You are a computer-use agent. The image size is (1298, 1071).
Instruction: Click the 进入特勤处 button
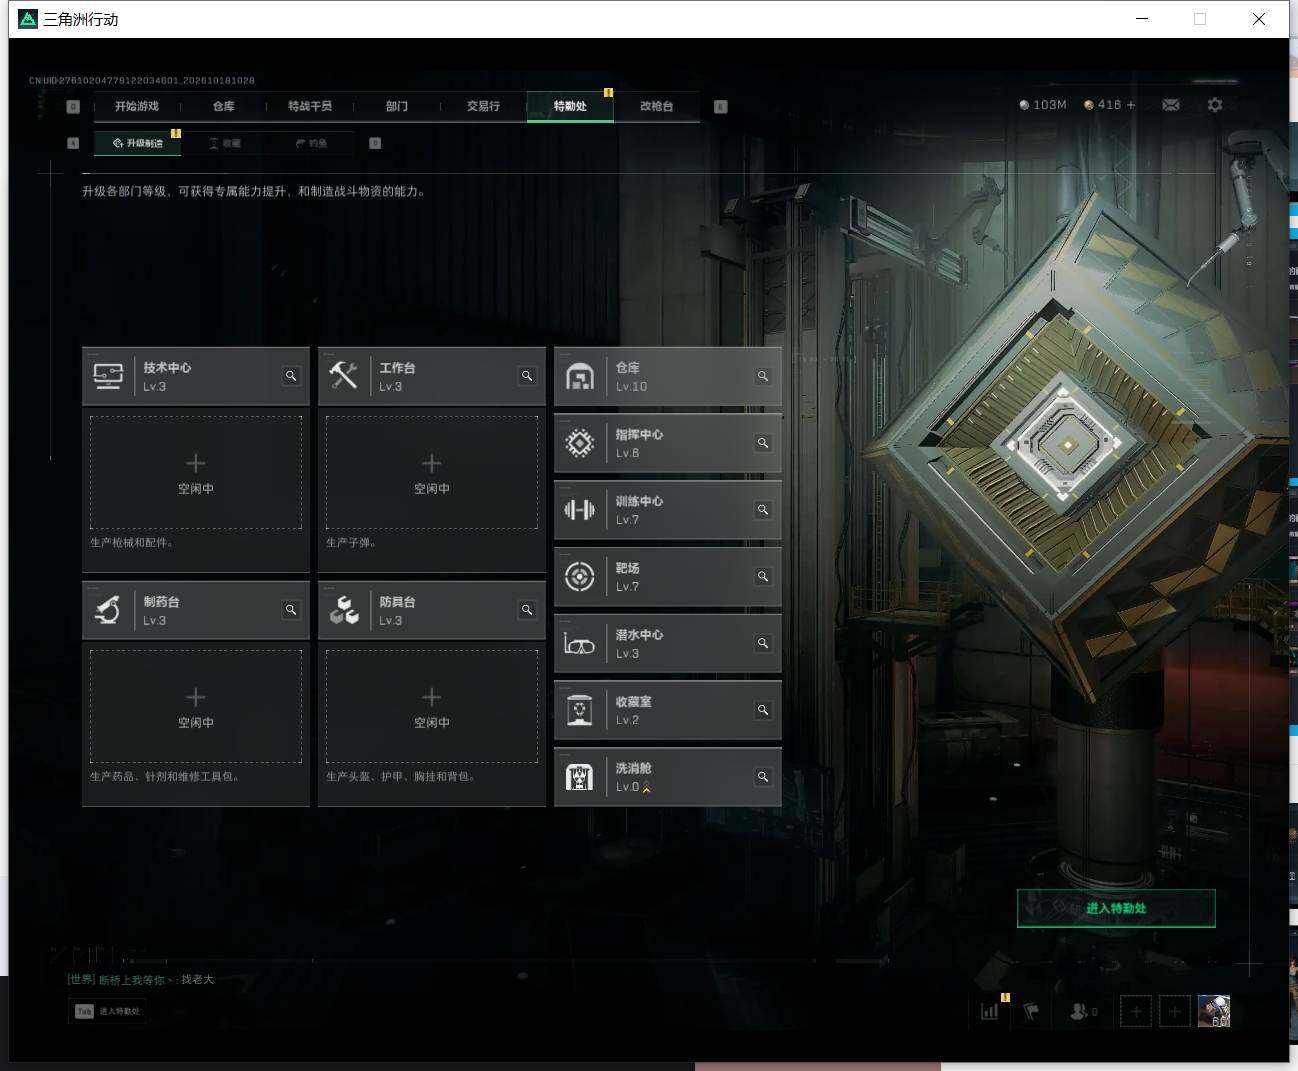(x=1116, y=908)
